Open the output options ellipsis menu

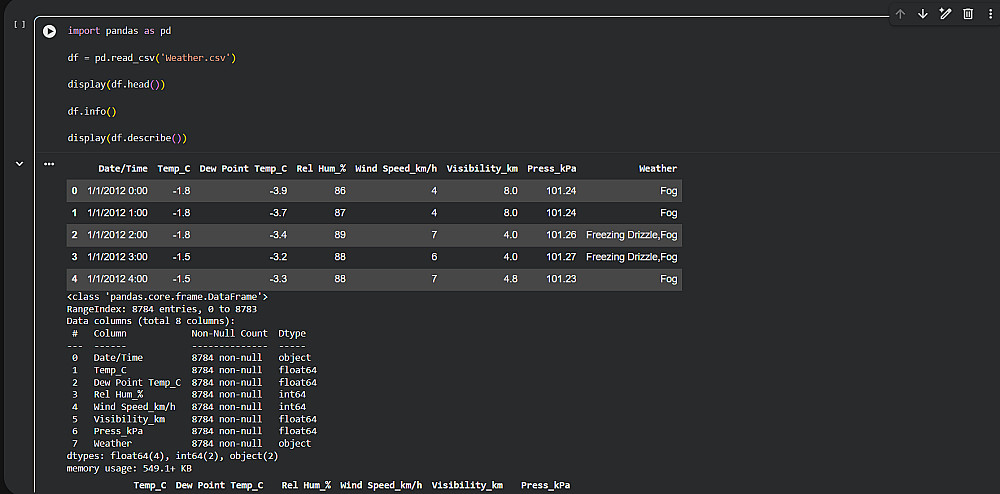pos(49,164)
